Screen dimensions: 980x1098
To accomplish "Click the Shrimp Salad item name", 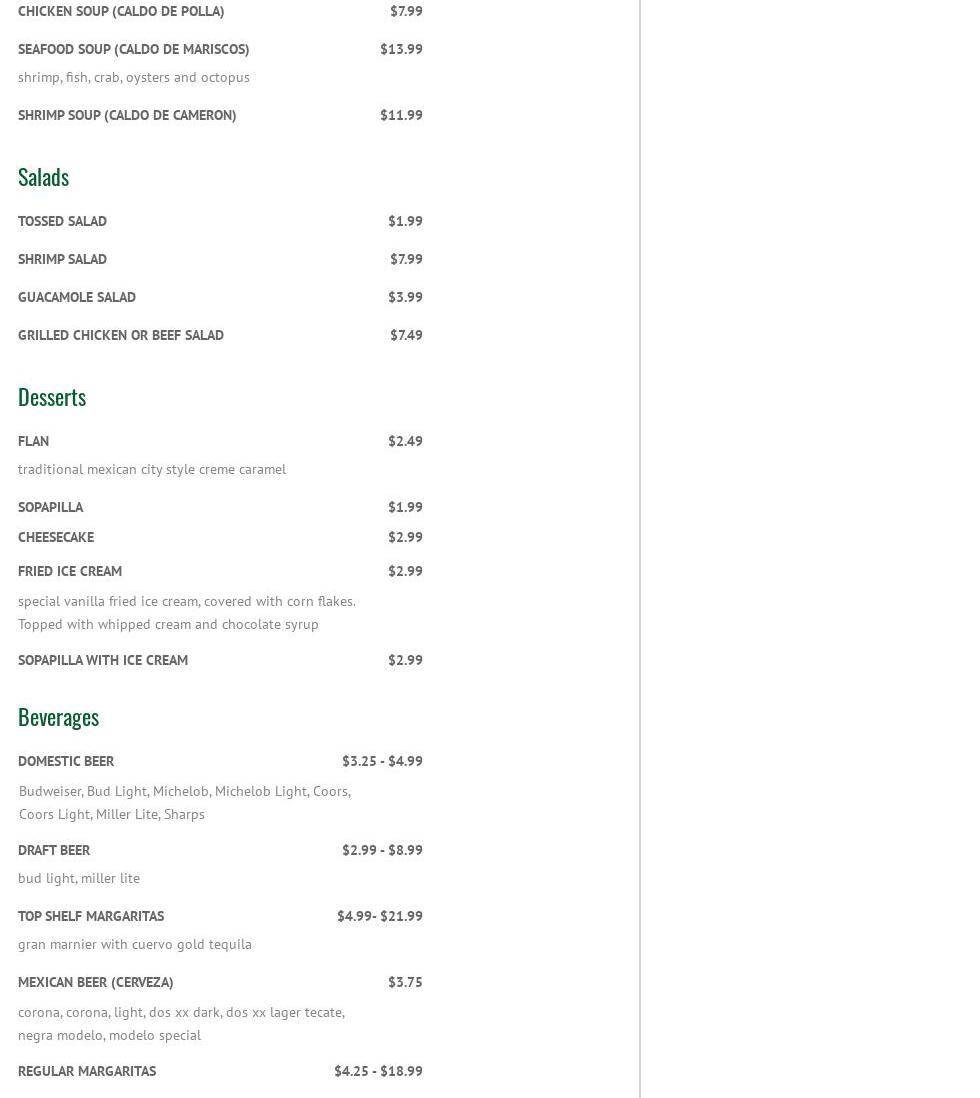I will 62,259.
